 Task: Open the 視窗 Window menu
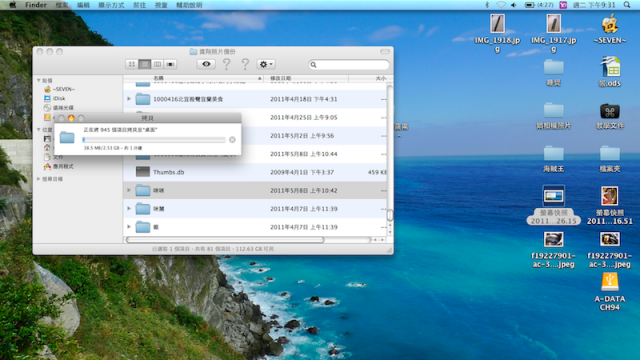tap(161, 5)
